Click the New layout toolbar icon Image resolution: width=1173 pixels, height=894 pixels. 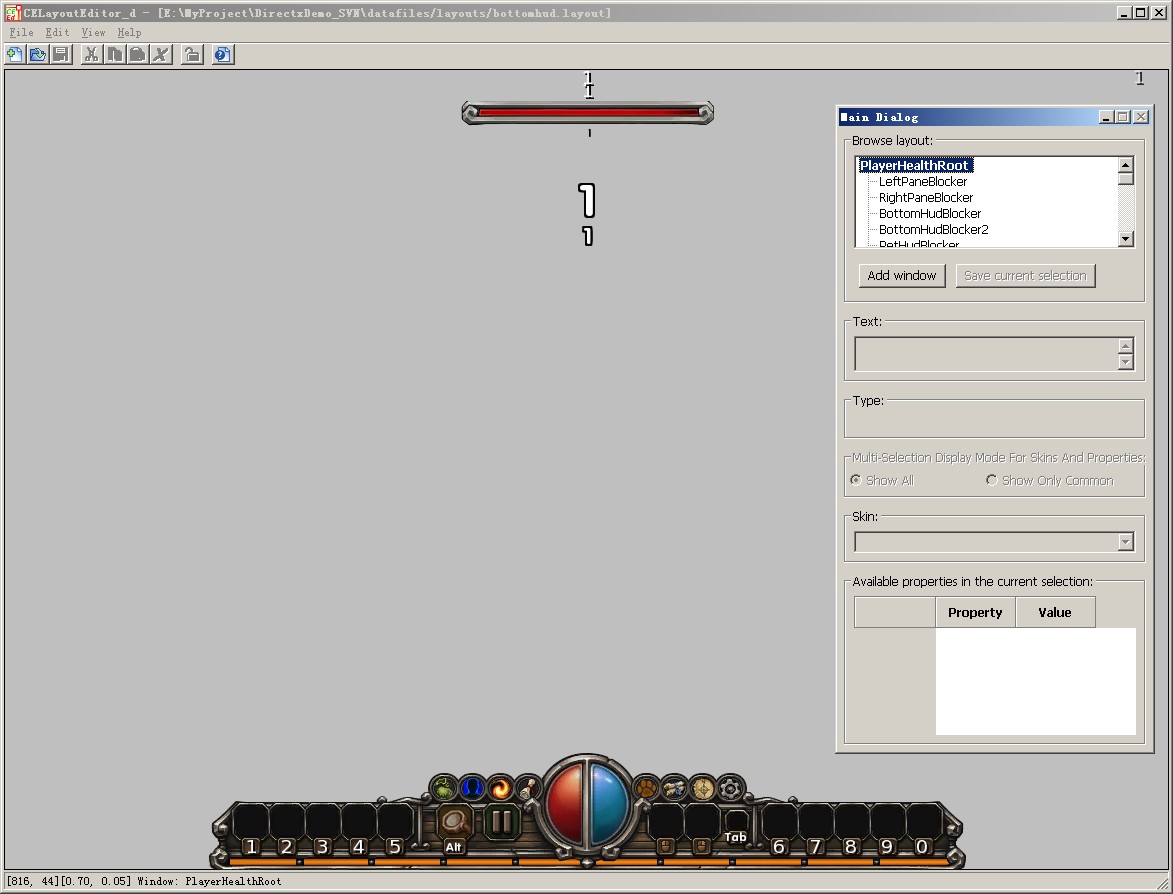coord(15,55)
